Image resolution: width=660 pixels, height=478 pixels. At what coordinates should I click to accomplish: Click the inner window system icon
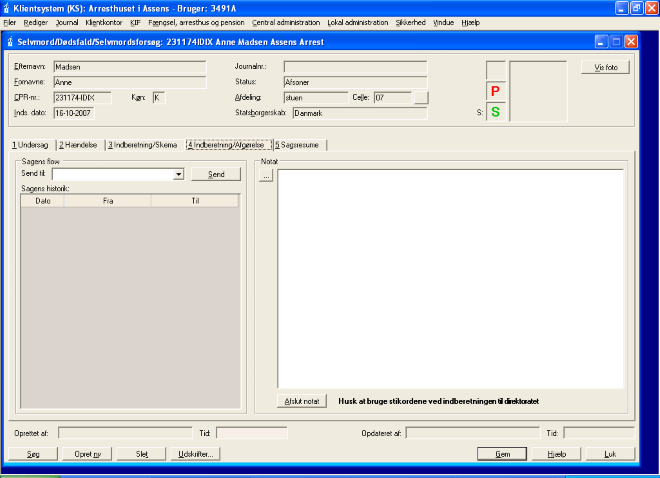pyautogui.click(x=10, y=42)
